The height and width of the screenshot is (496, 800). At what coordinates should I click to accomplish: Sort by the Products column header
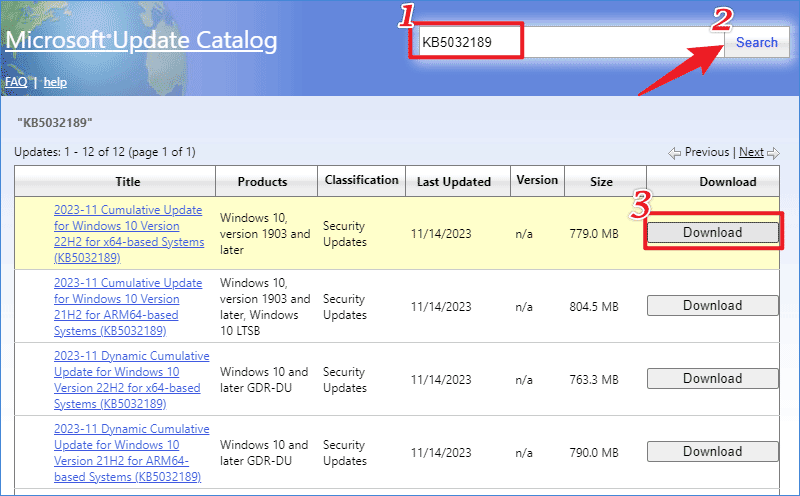tap(262, 182)
